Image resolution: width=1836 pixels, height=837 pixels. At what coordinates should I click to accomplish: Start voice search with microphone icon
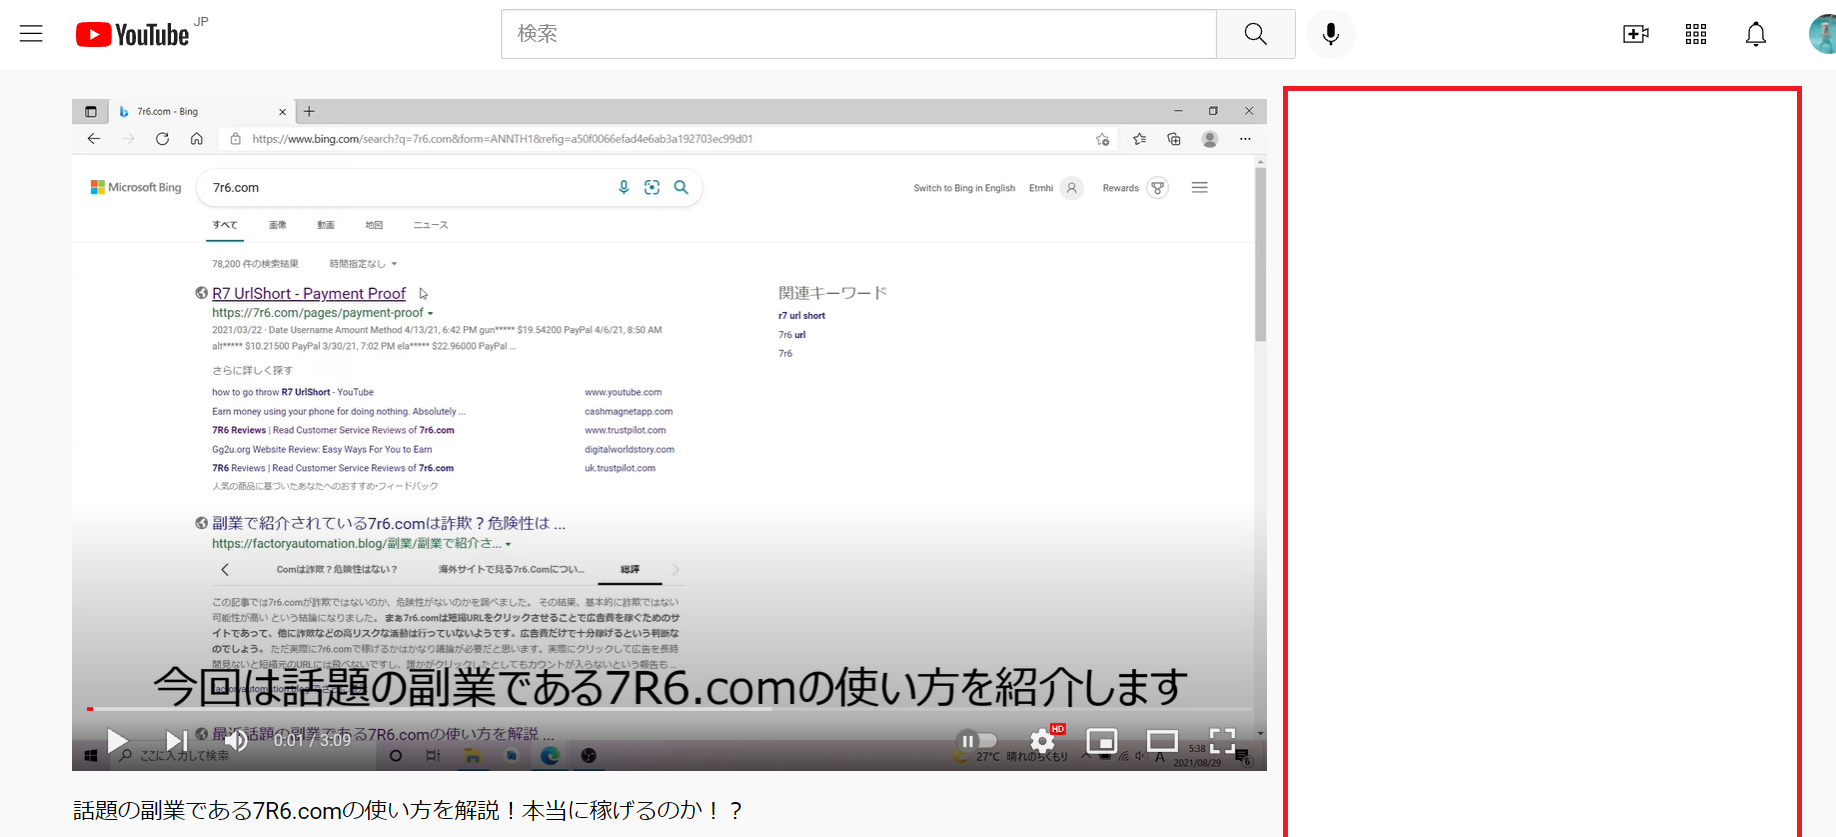1331,34
